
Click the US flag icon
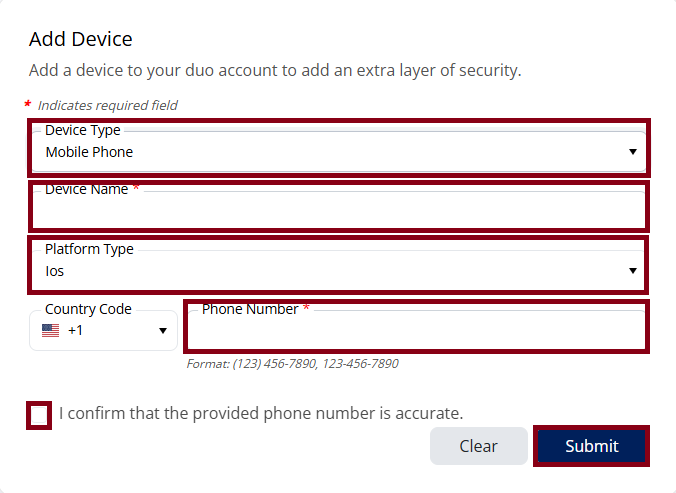(x=50, y=330)
